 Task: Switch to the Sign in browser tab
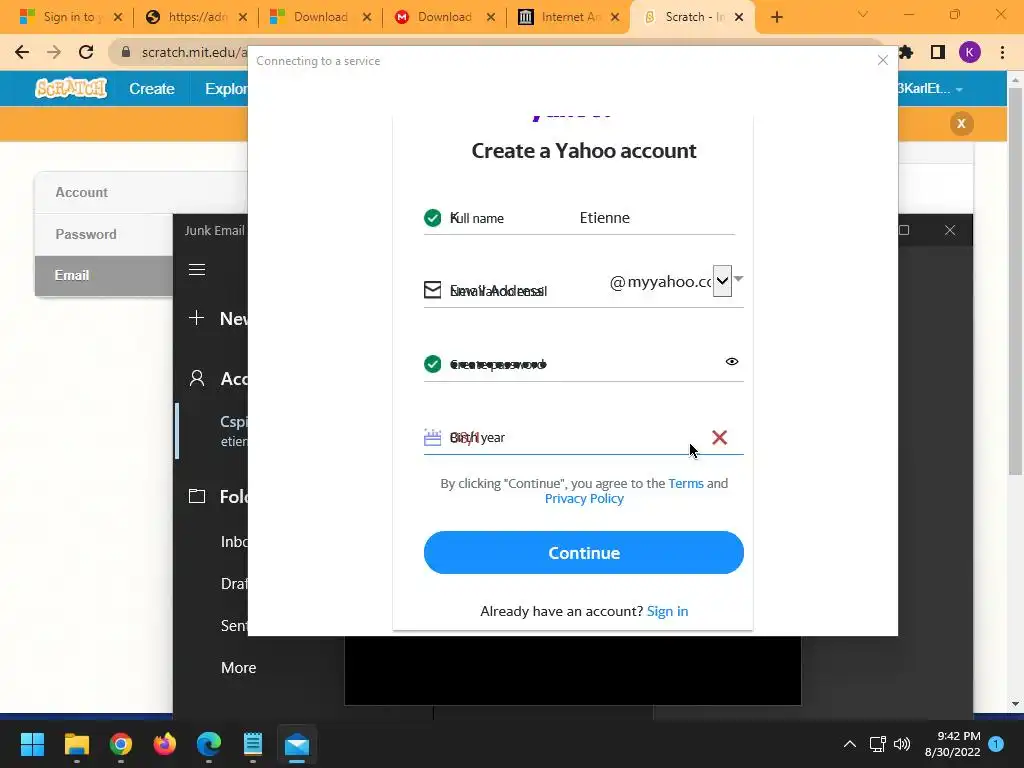[69, 17]
